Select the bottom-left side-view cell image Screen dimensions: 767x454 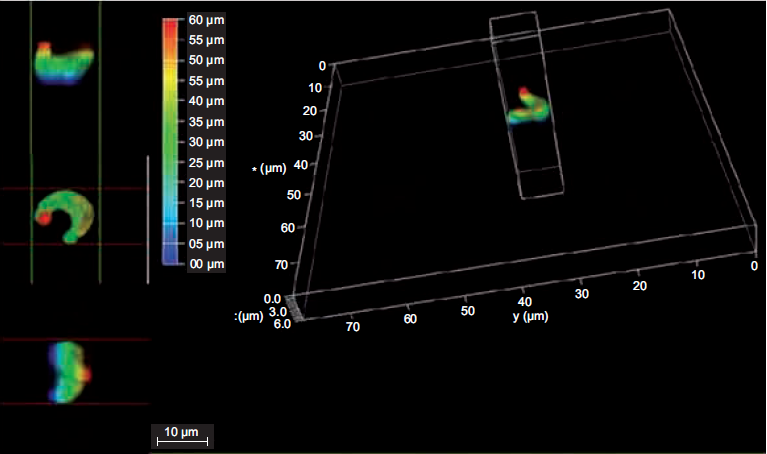click(70, 369)
